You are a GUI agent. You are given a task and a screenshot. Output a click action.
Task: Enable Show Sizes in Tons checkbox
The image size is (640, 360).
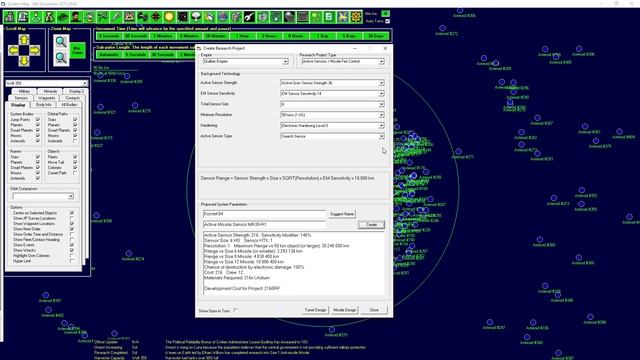(236, 311)
